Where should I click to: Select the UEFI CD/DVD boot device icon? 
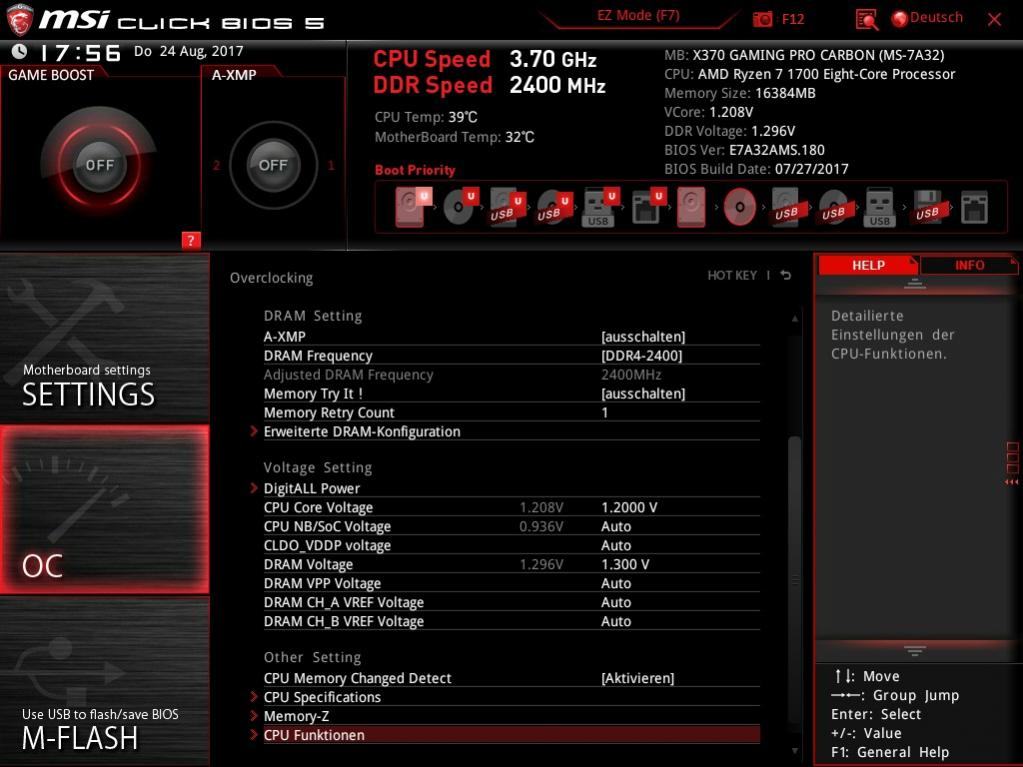click(x=461, y=207)
